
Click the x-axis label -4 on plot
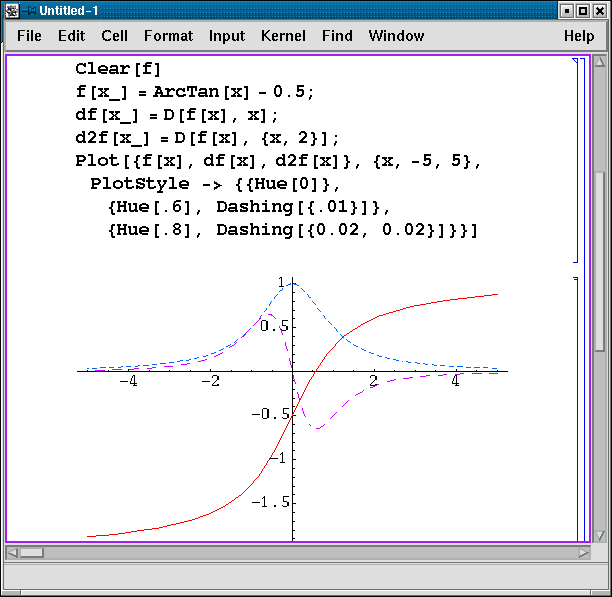tap(128, 381)
